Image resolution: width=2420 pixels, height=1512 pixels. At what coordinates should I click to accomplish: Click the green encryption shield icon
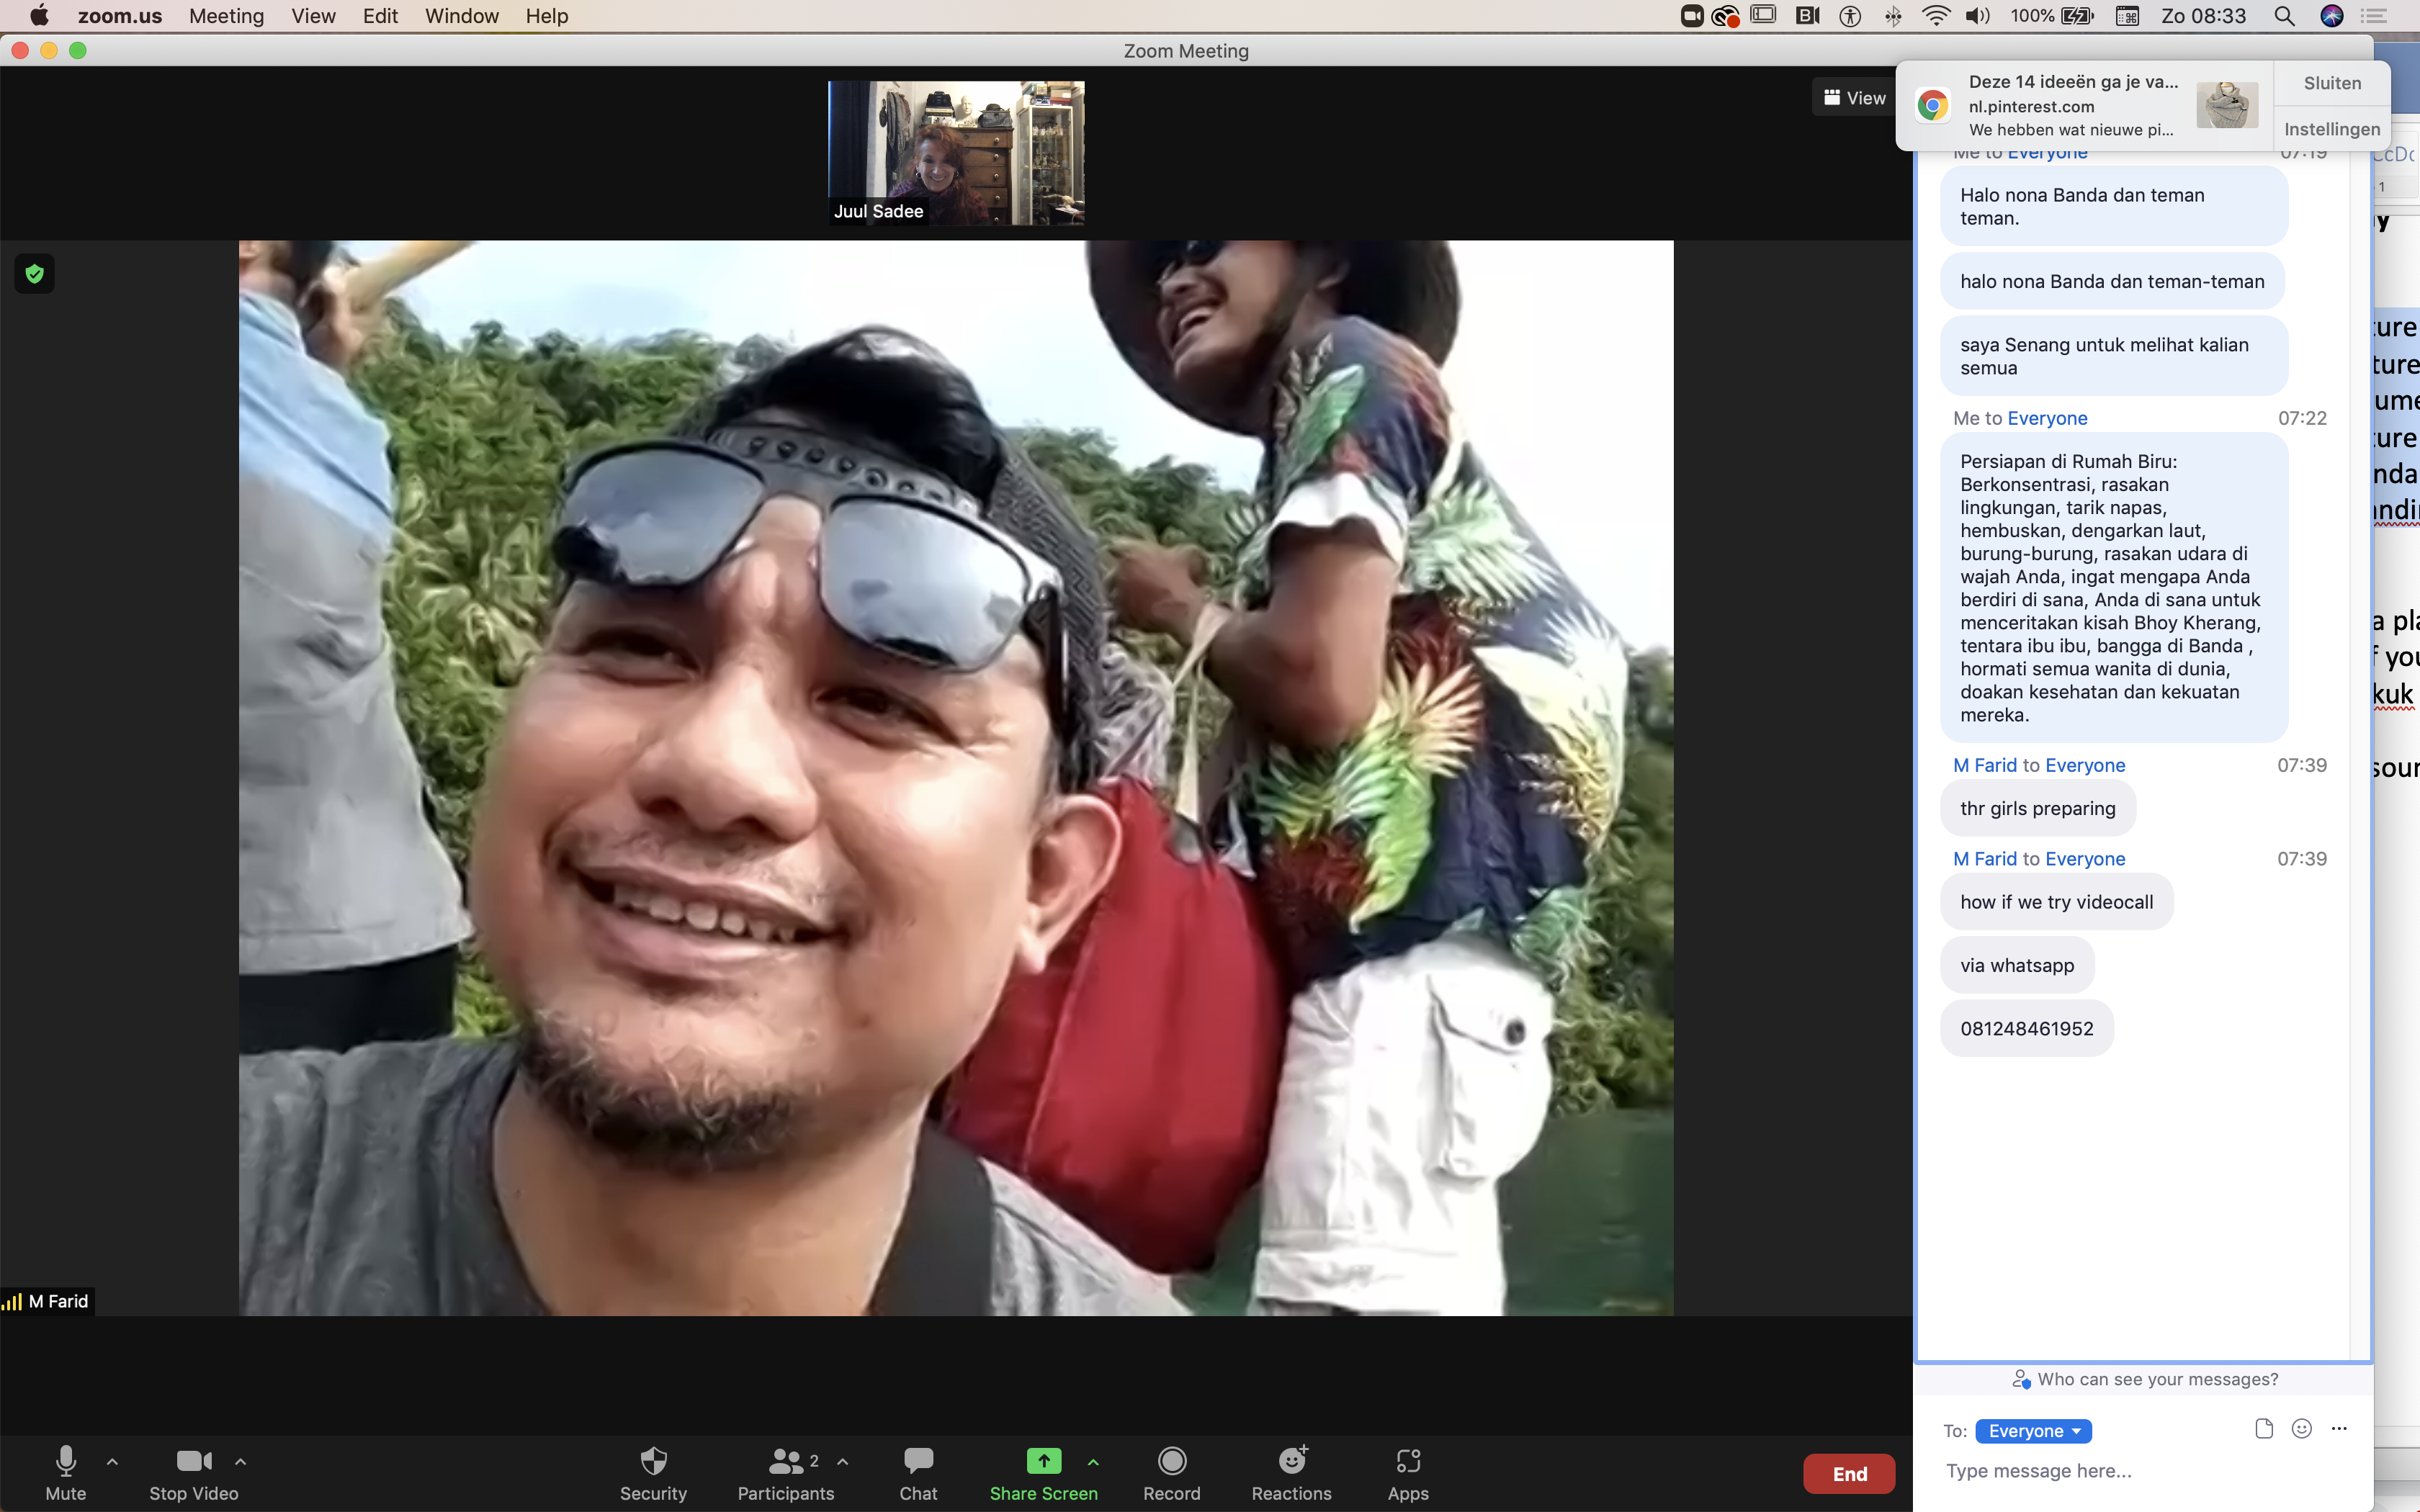tap(35, 274)
